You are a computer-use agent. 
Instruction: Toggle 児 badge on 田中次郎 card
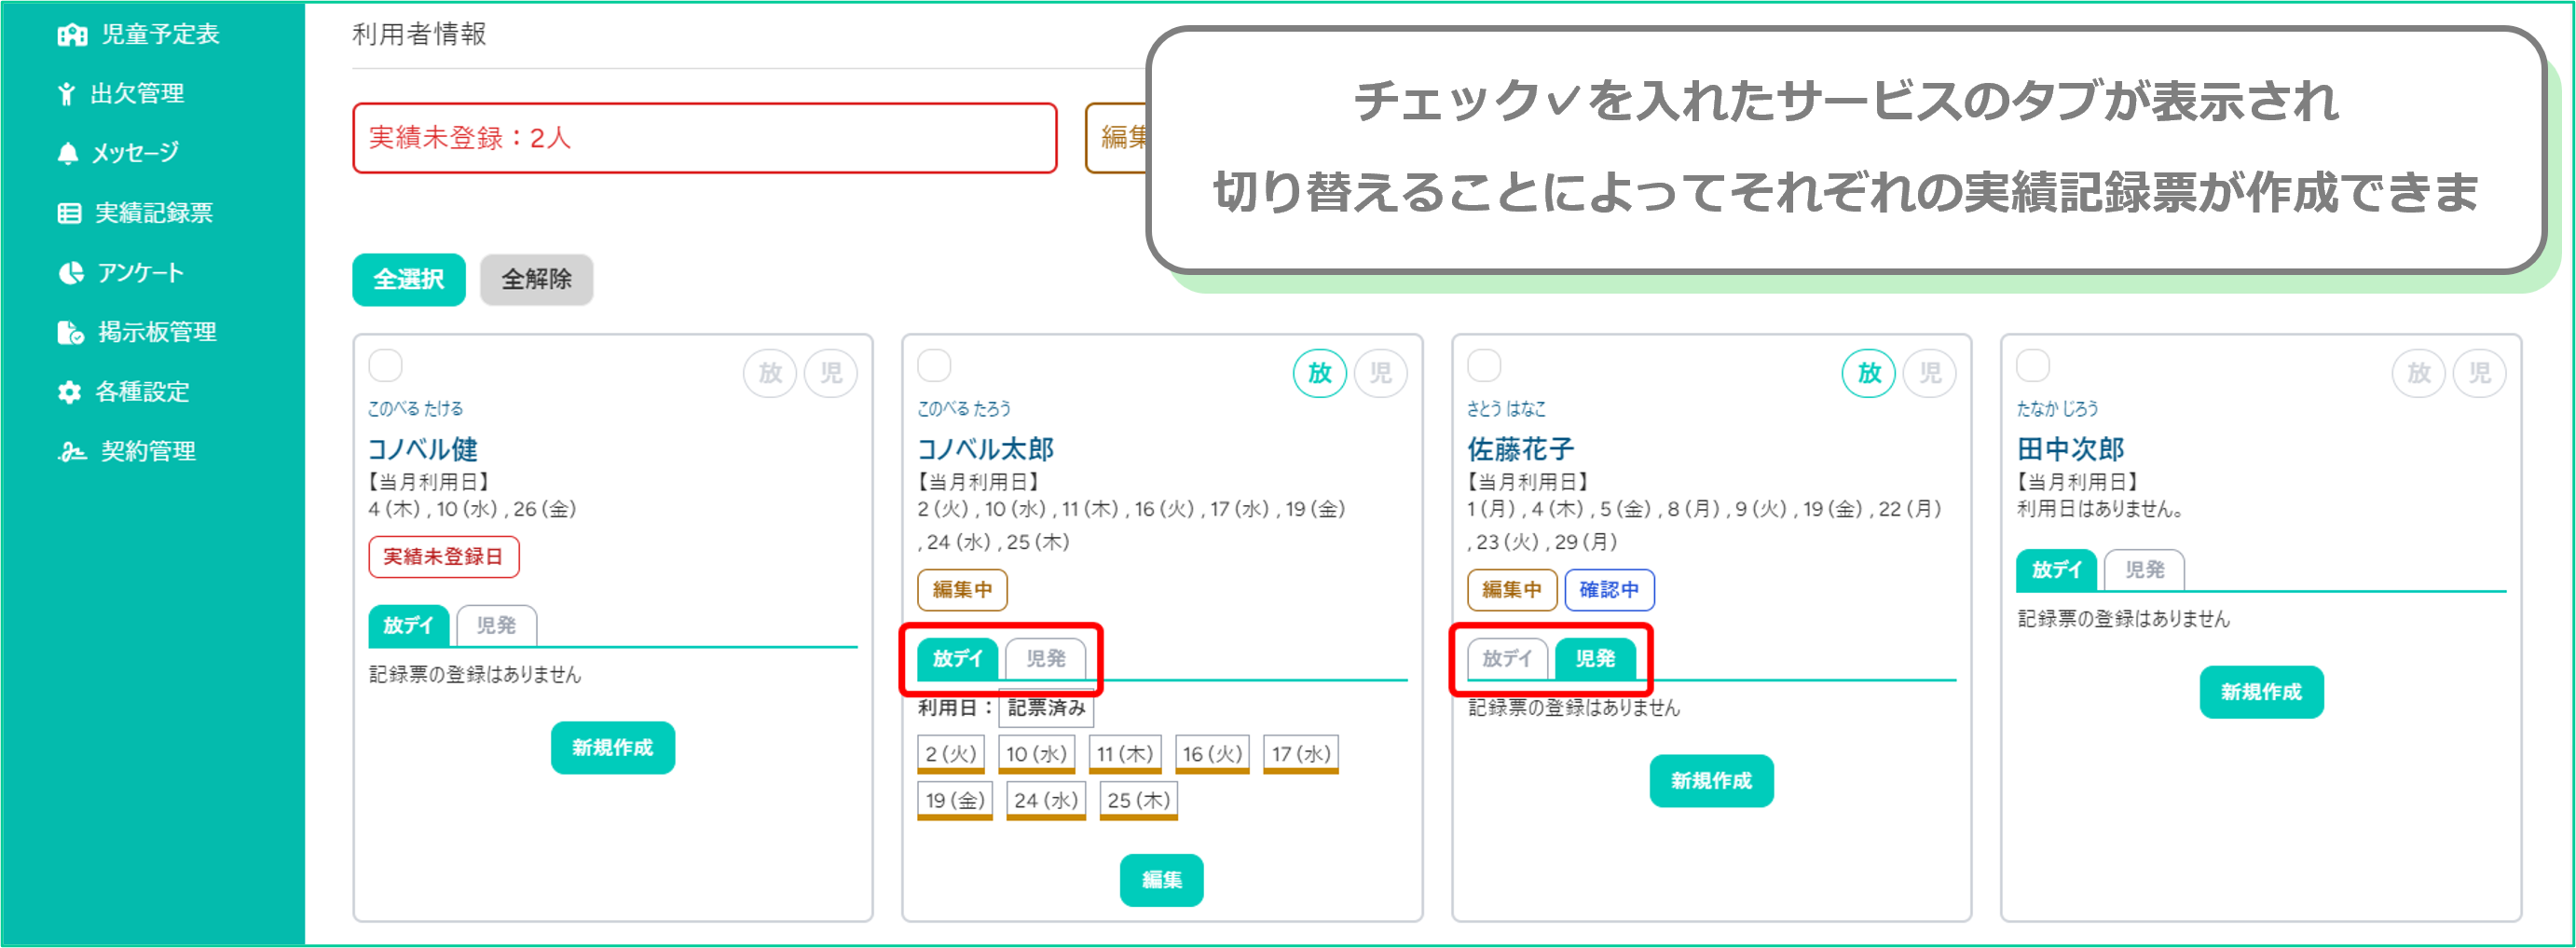pos(2479,373)
